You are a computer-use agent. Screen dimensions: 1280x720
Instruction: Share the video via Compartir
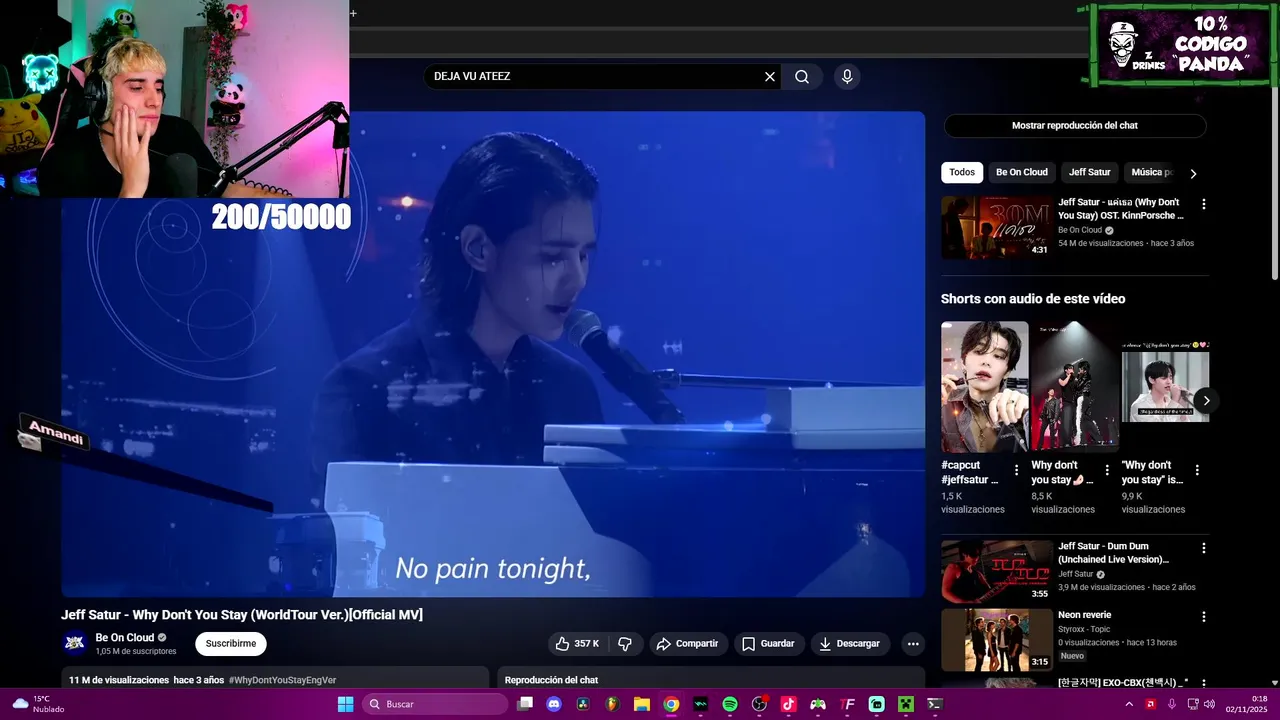tap(688, 644)
